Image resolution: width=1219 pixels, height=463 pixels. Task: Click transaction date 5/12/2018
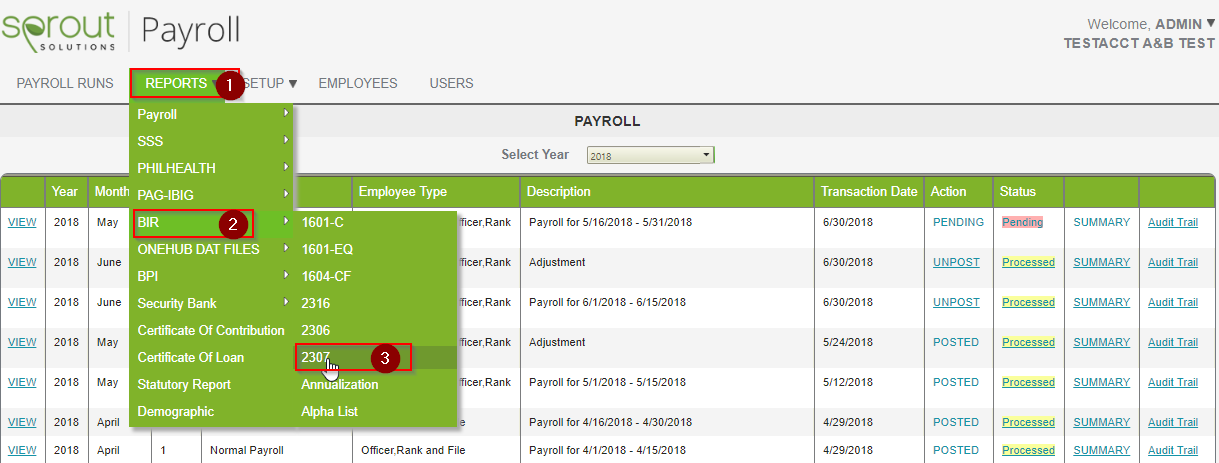coord(846,382)
